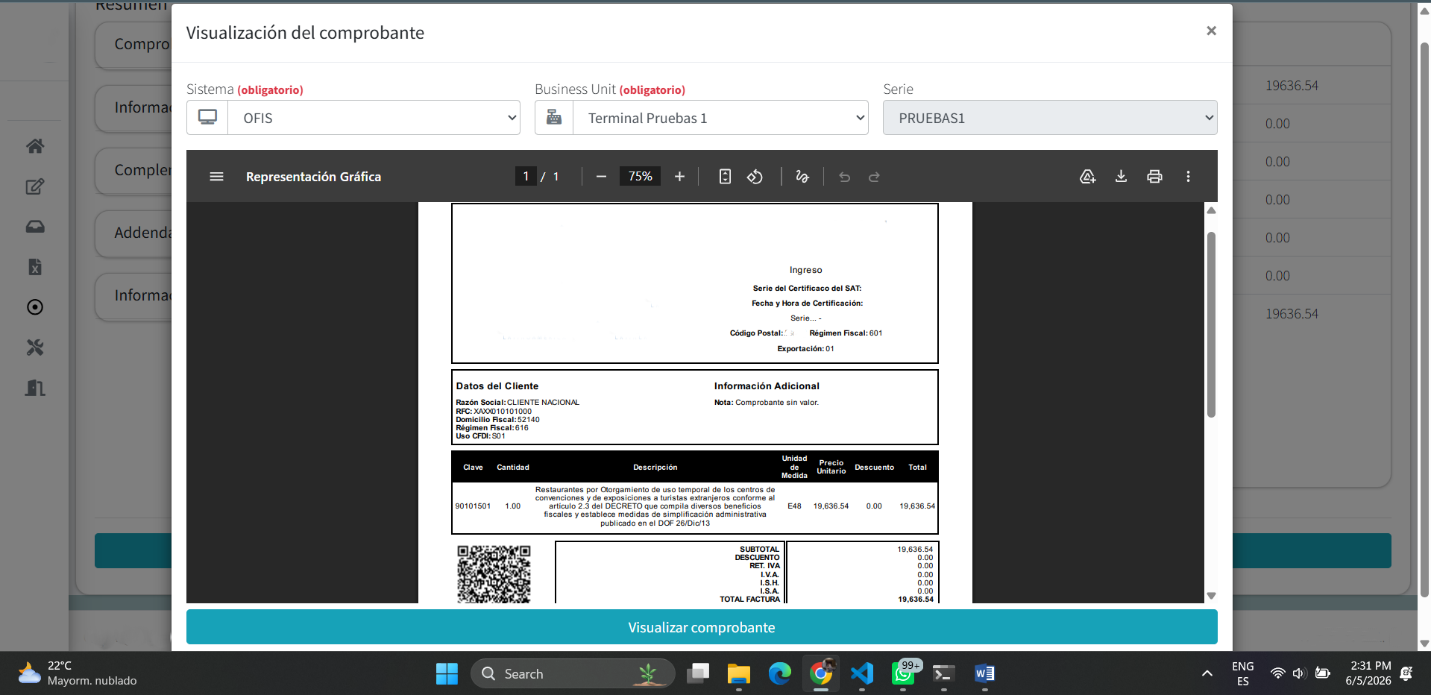The height and width of the screenshot is (695, 1431).
Task: Click the CLIENTE NACIONAL razón social text
Action: (x=543, y=402)
